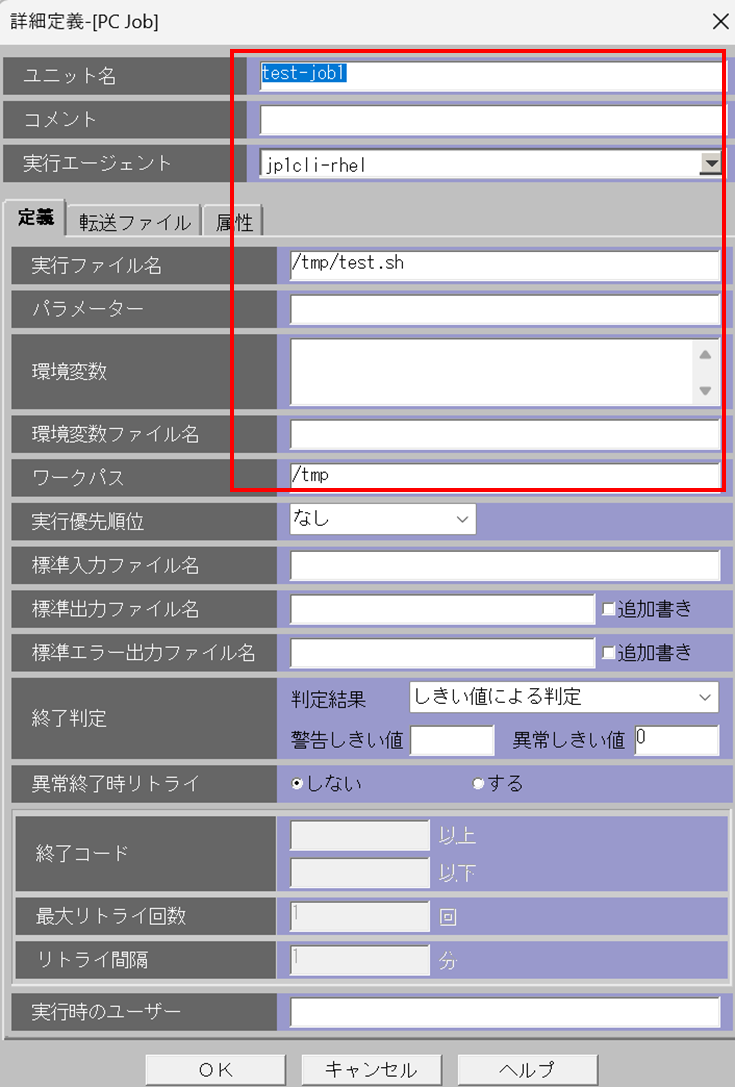Select the する retry radio button
This screenshot has height=1087, width=735.
[x=478, y=784]
